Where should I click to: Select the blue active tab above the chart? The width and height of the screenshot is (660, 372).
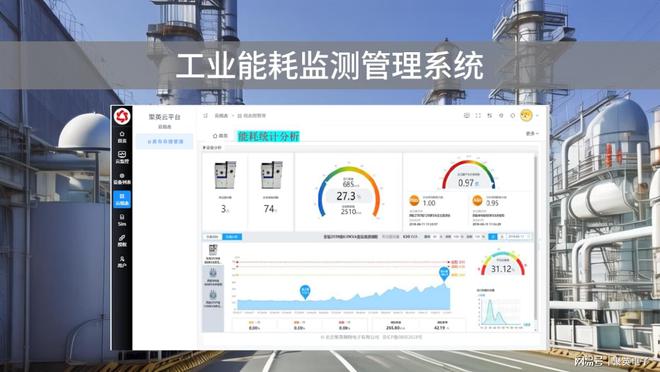tap(232, 237)
